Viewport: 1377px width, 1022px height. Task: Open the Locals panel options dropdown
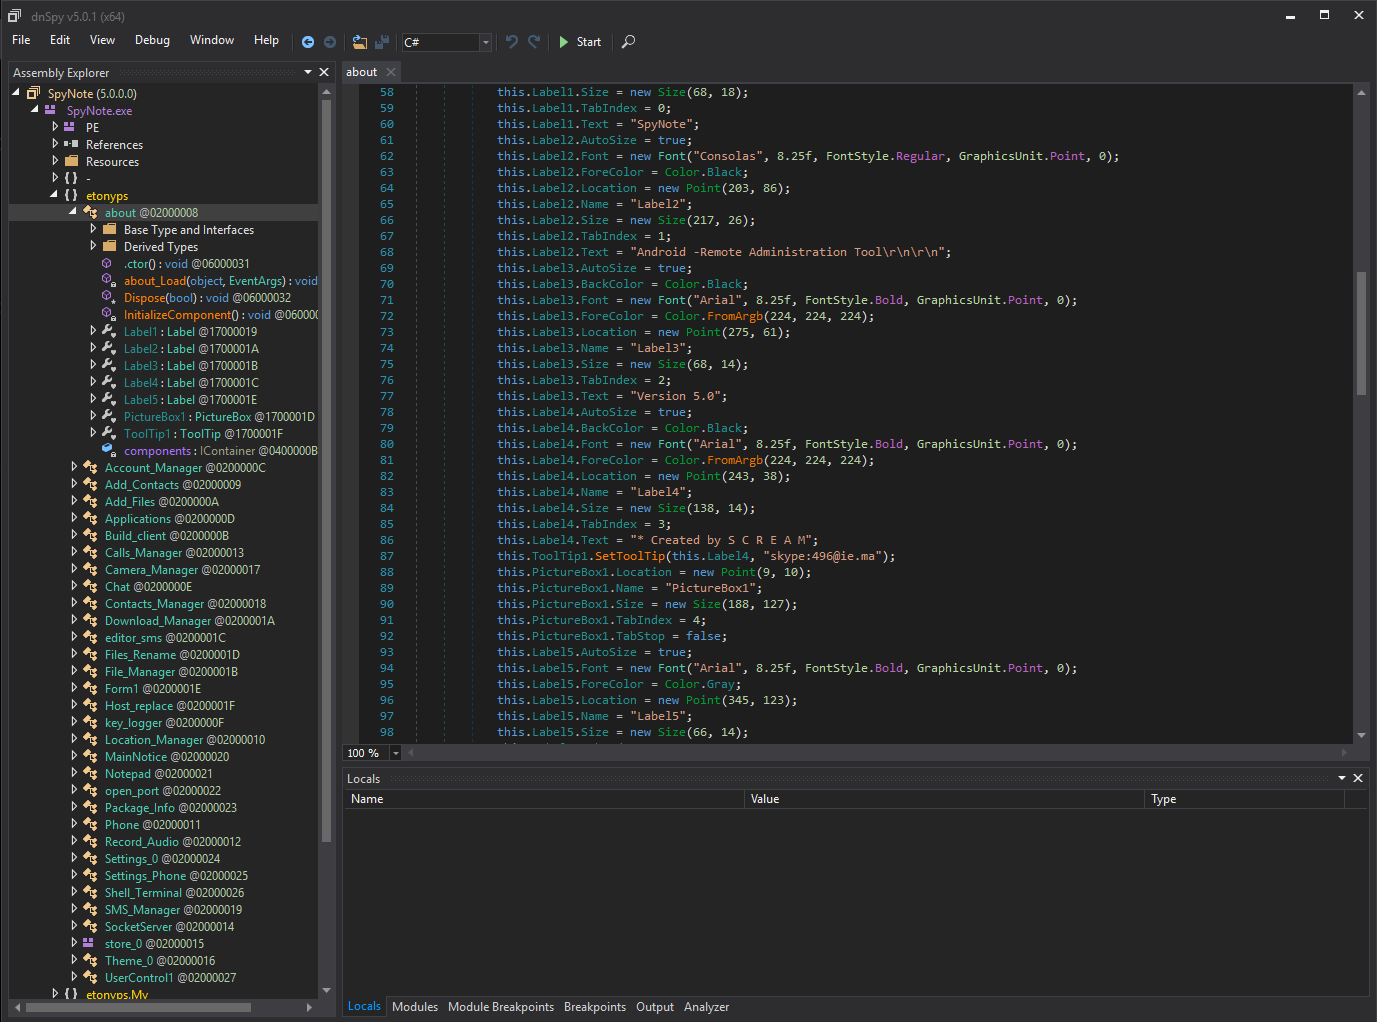[x=1342, y=778]
